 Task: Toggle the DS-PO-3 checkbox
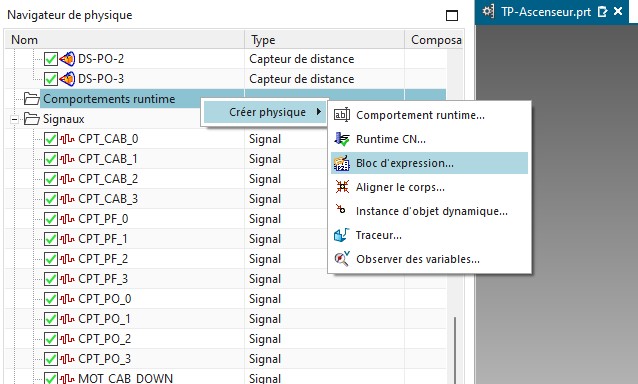click(50, 79)
